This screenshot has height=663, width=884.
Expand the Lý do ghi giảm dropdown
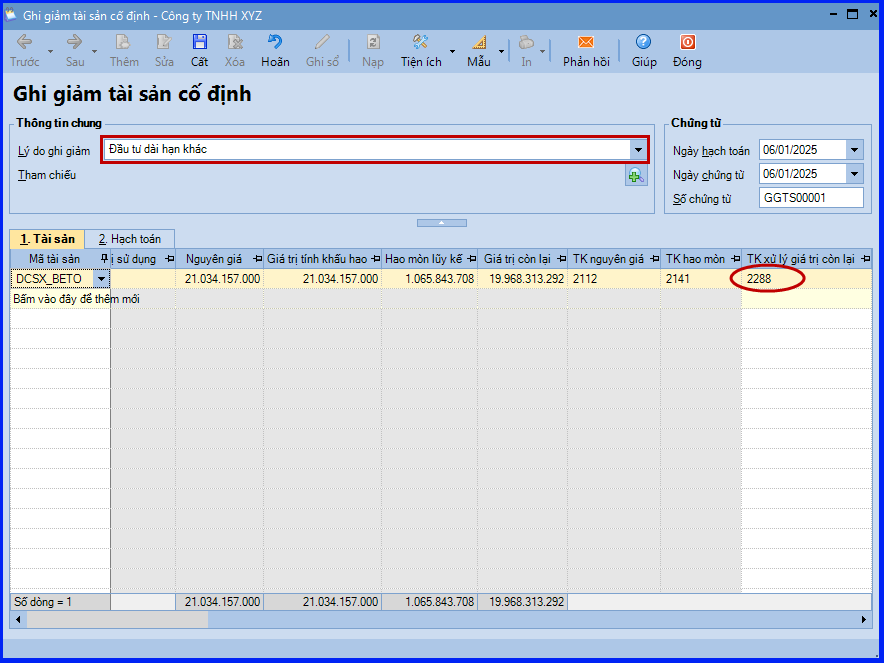tap(638, 150)
